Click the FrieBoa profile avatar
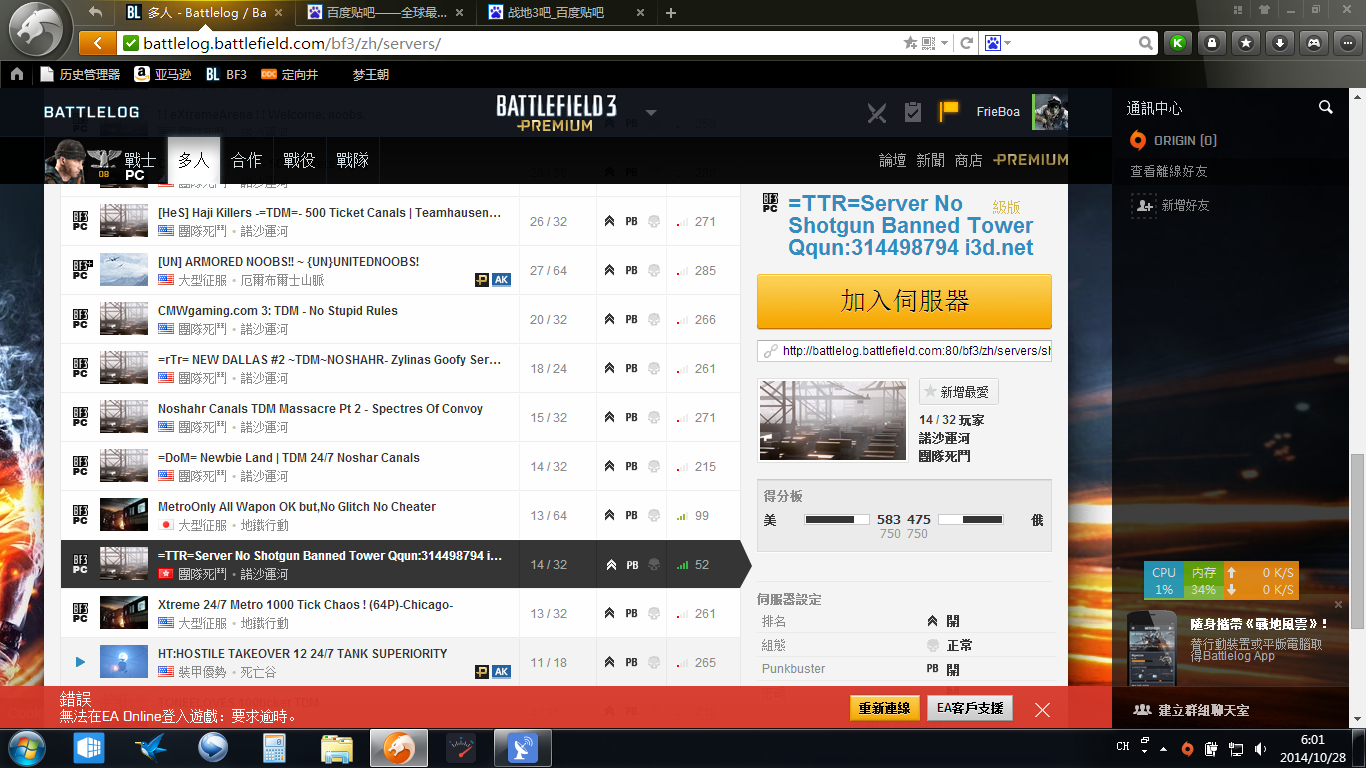Screen dimensions: 1366x768 tap(1050, 112)
